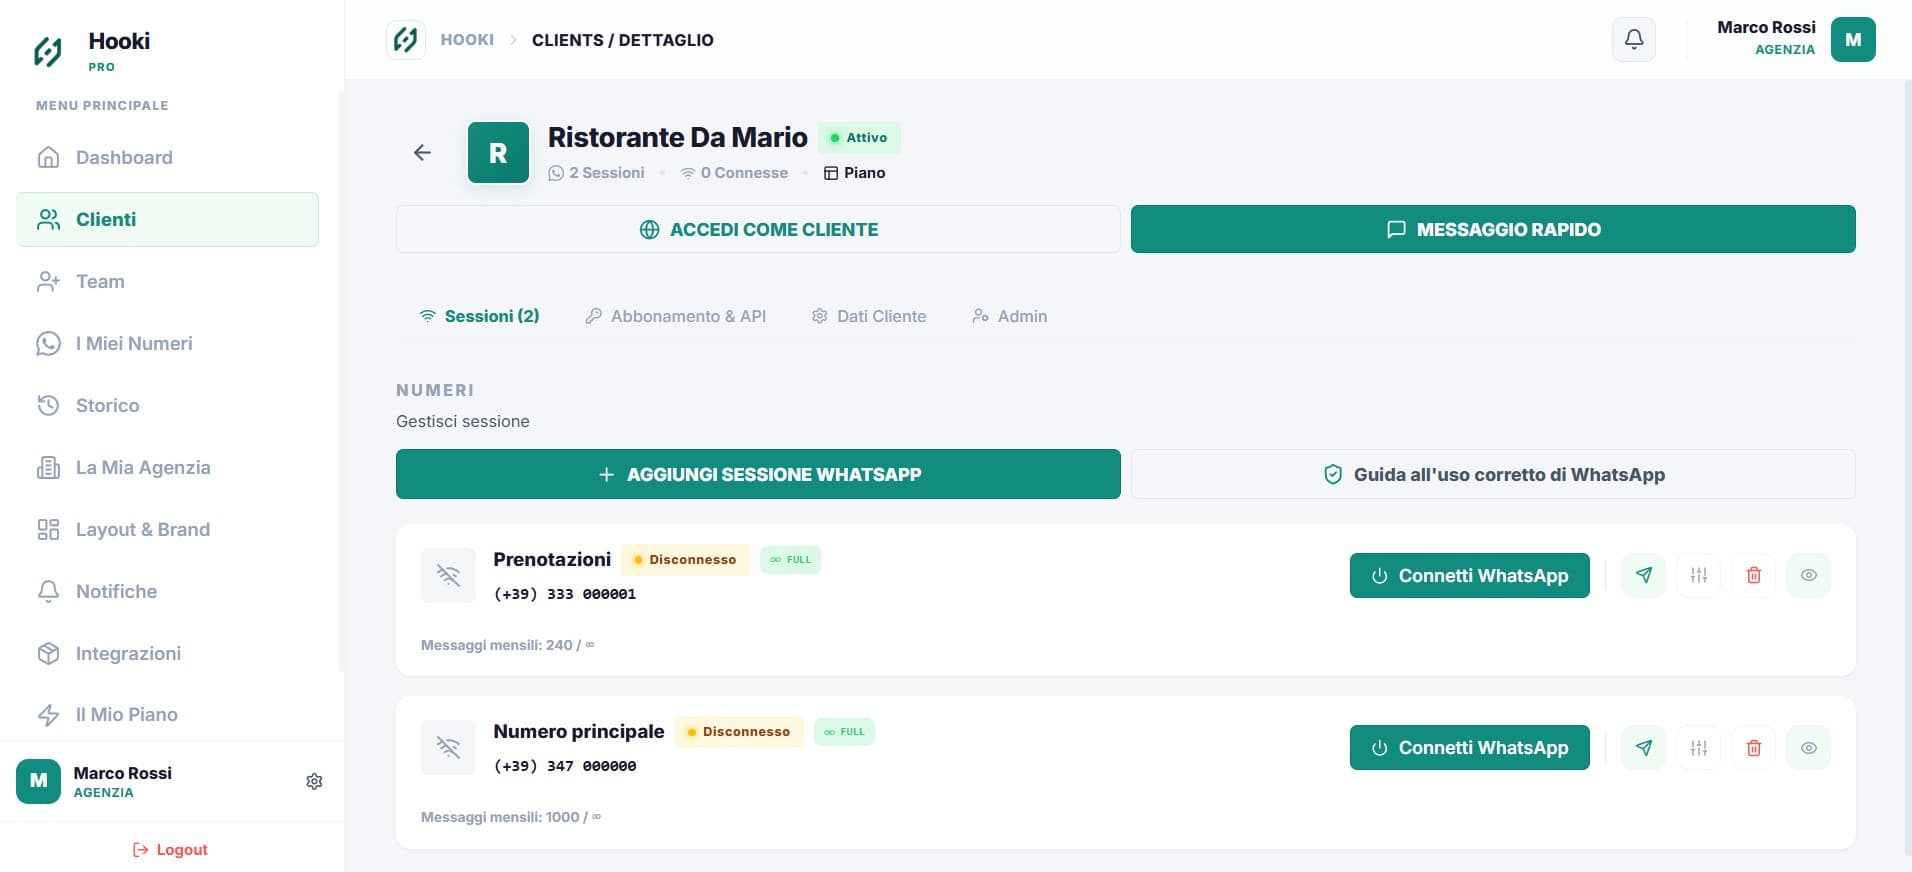Click FULL badge on Prenotazioni
The image size is (1912, 872).
(790, 559)
